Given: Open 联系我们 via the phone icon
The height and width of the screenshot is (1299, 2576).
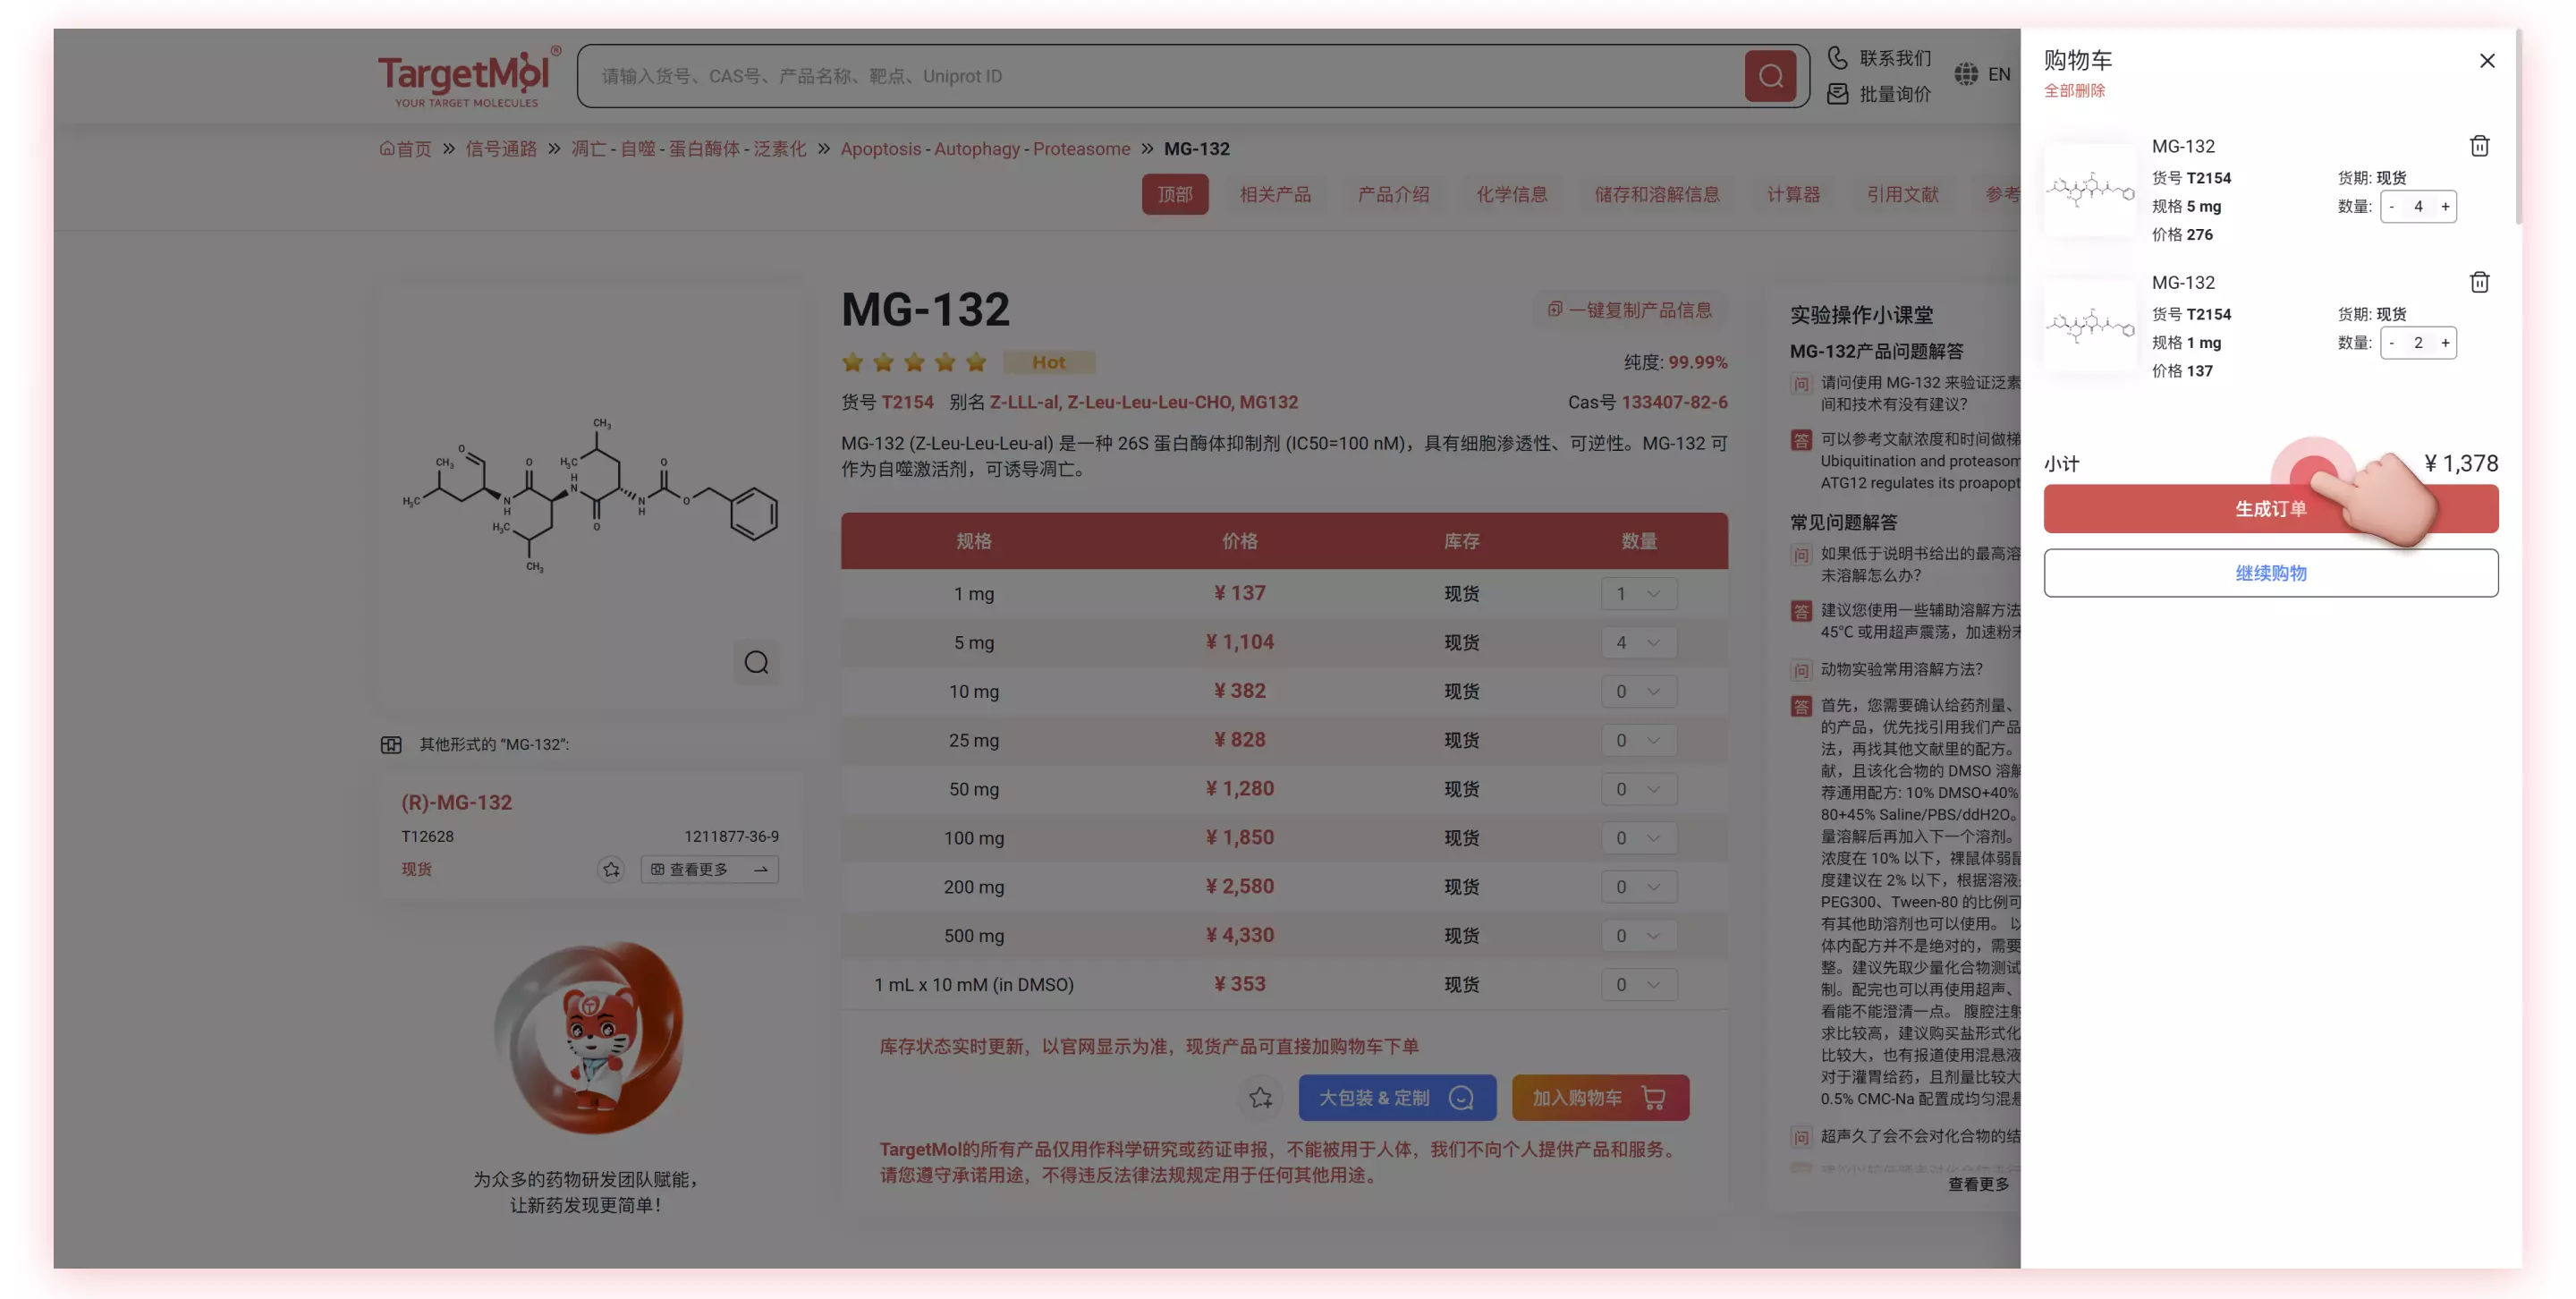Looking at the screenshot, I should [x=1838, y=57].
